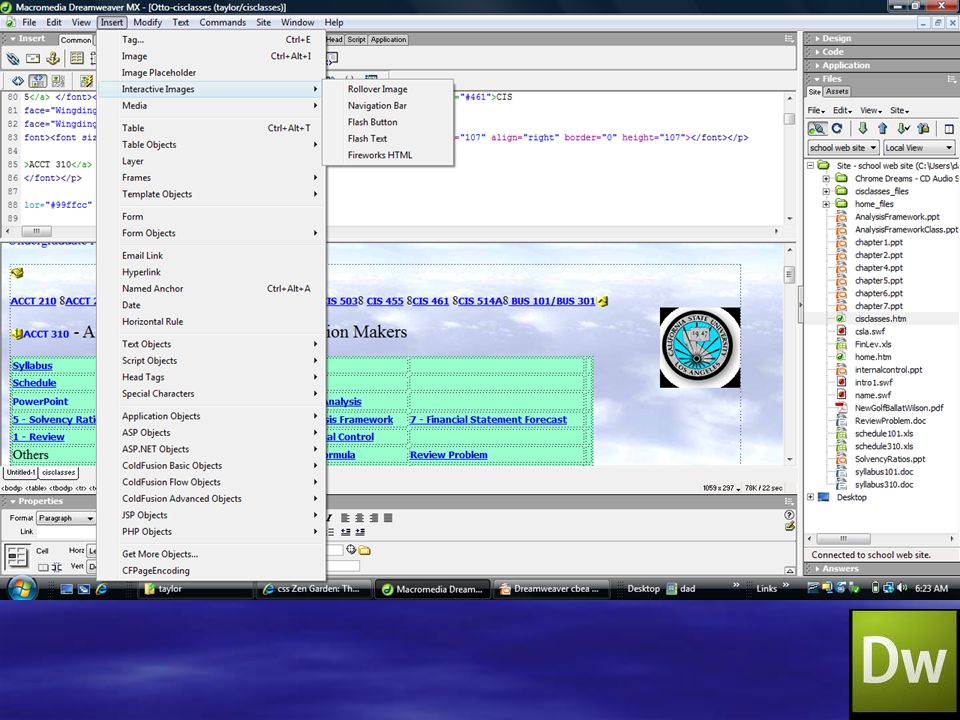Screen dimensions: 960x720
Task: Click the Refresh icon in Files panel
Action: 837,129
